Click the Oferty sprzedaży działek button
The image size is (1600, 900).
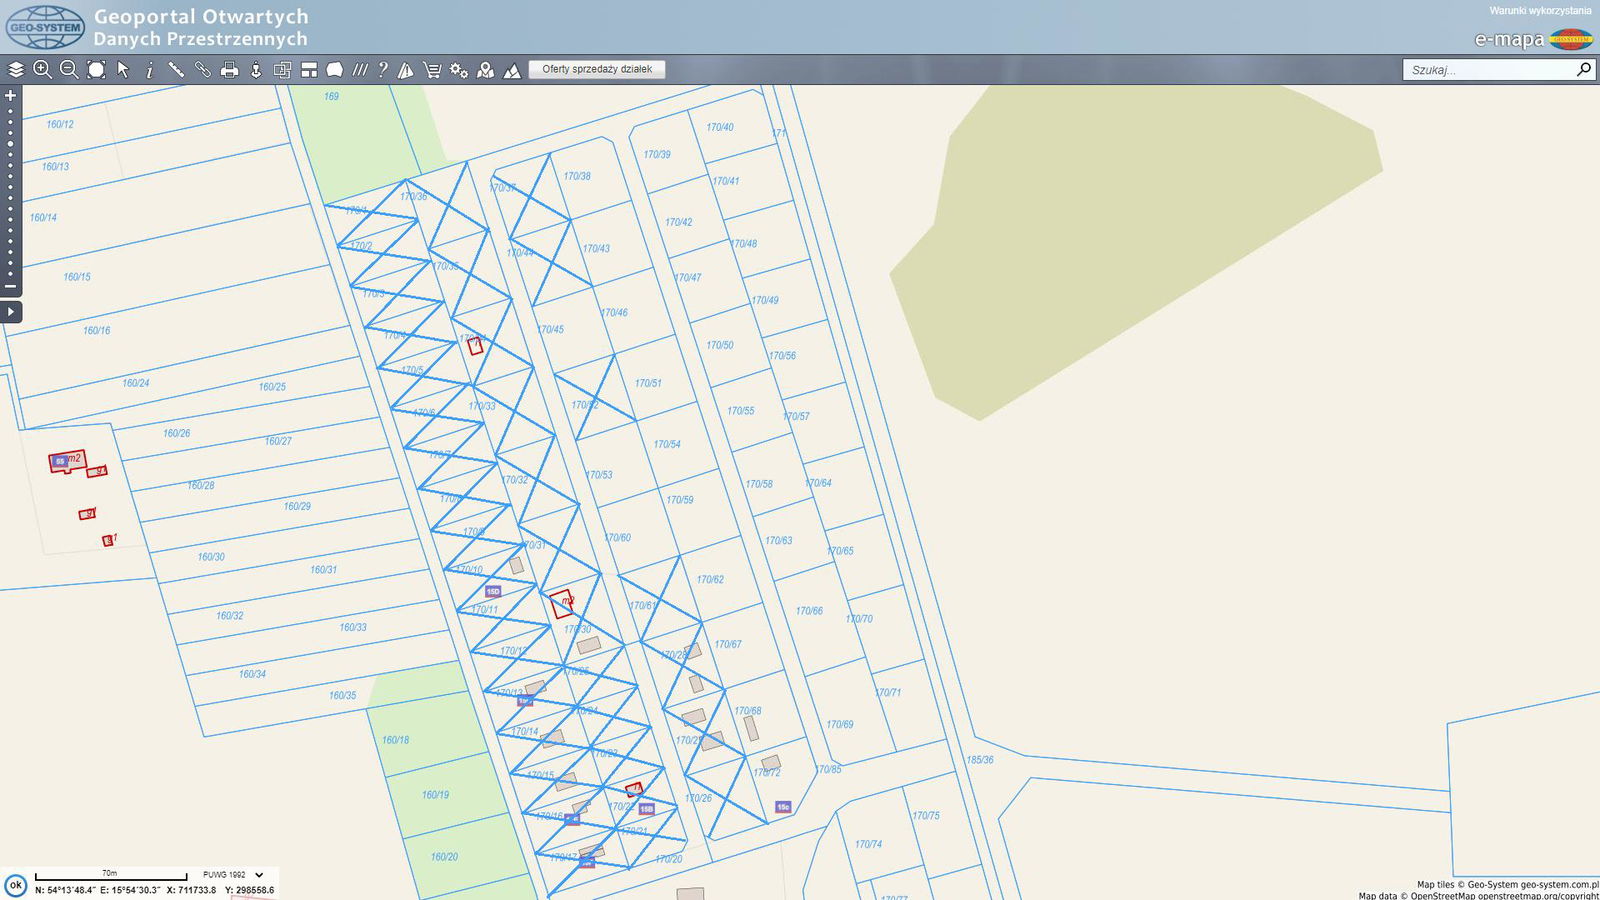pyautogui.click(x=597, y=69)
